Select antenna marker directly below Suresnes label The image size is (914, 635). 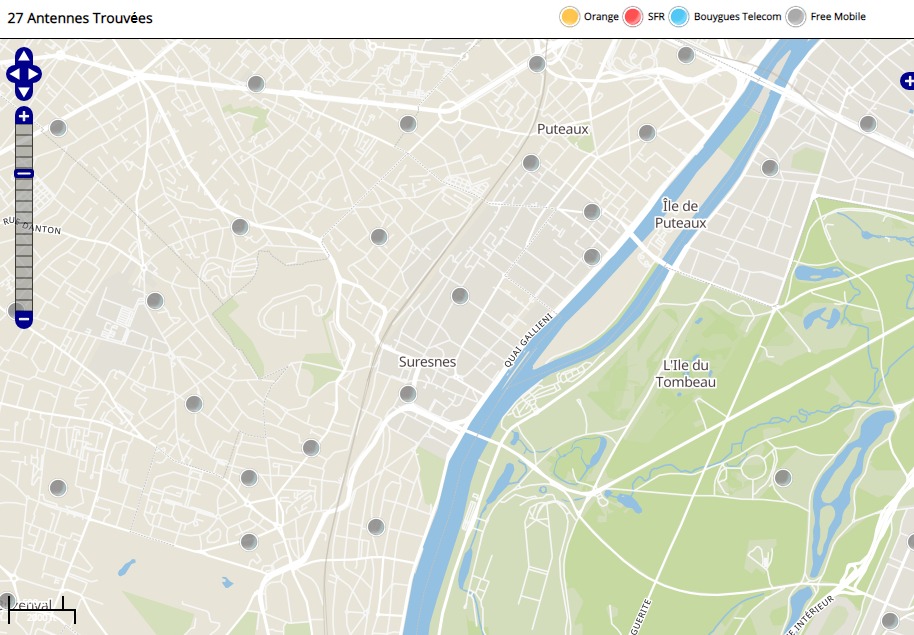click(408, 394)
